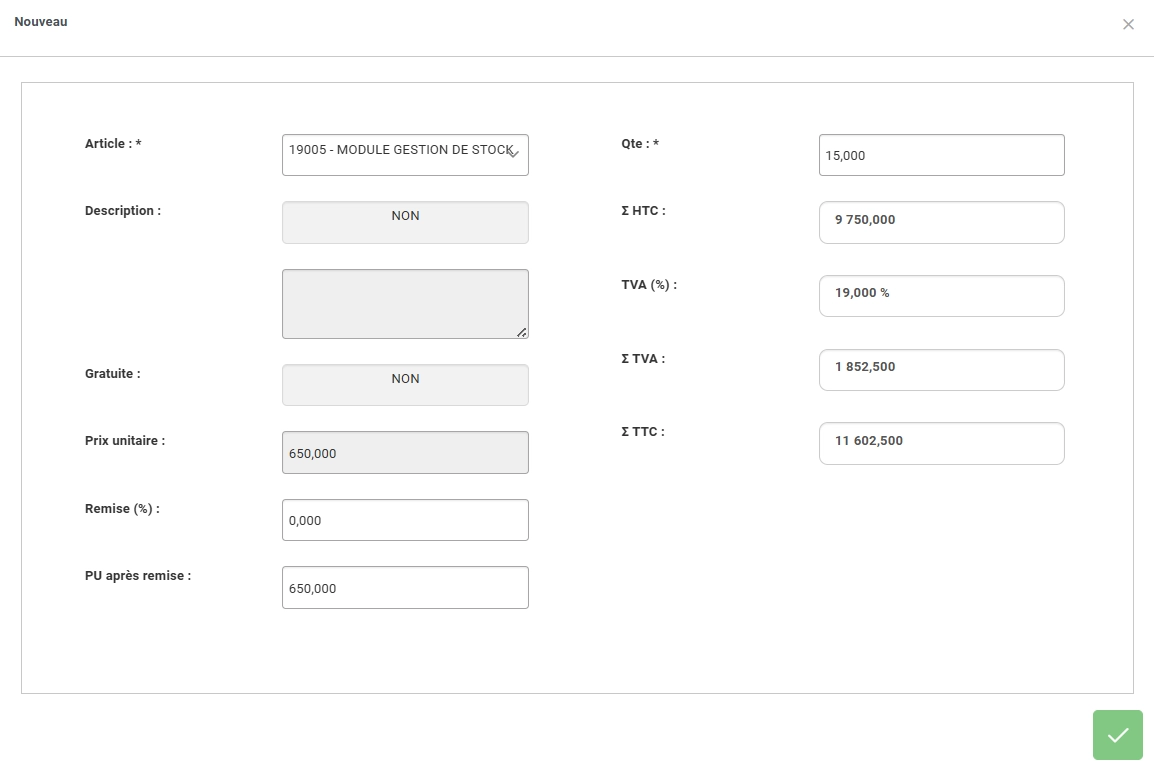Click the PU après remise field

click(x=405, y=587)
